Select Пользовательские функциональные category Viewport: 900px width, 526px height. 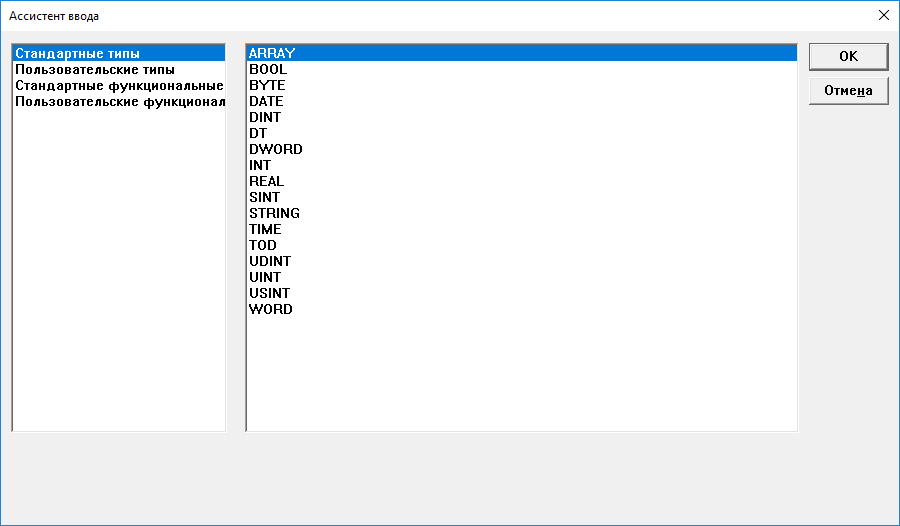click(118, 102)
